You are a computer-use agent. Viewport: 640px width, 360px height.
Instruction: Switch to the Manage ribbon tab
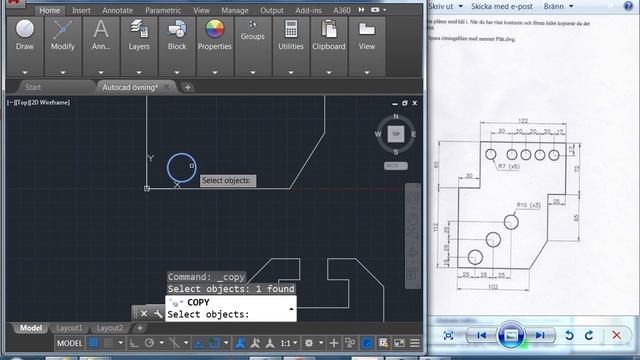click(235, 10)
